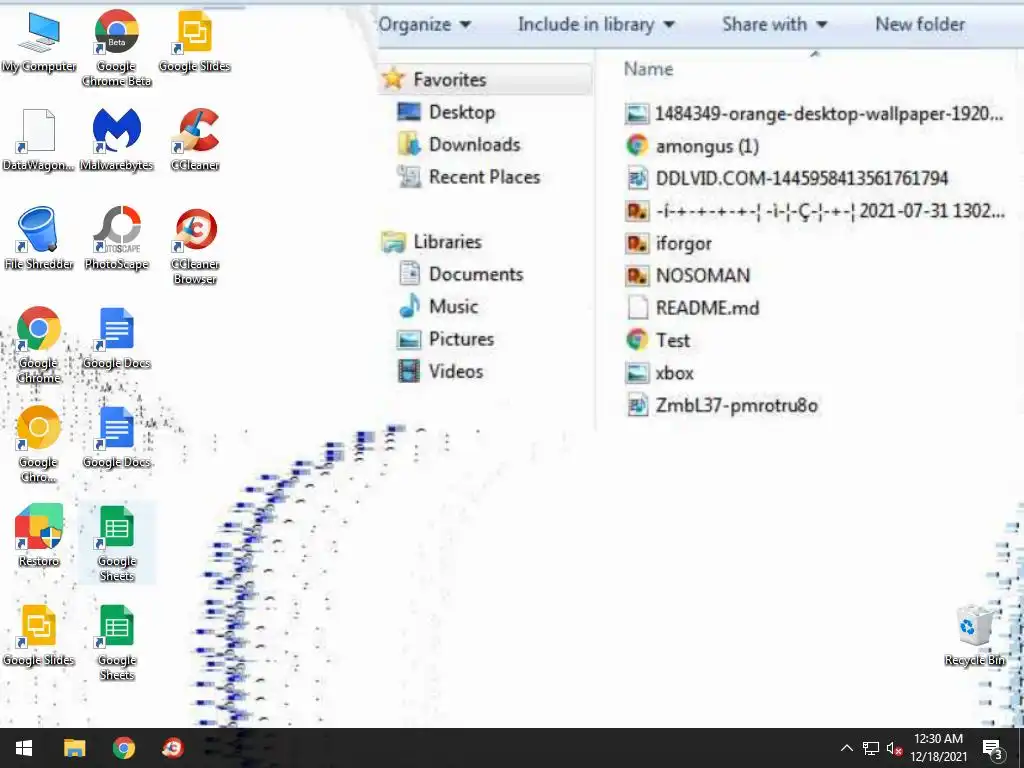Launch the Restoro desktop shortcut

coord(39,536)
